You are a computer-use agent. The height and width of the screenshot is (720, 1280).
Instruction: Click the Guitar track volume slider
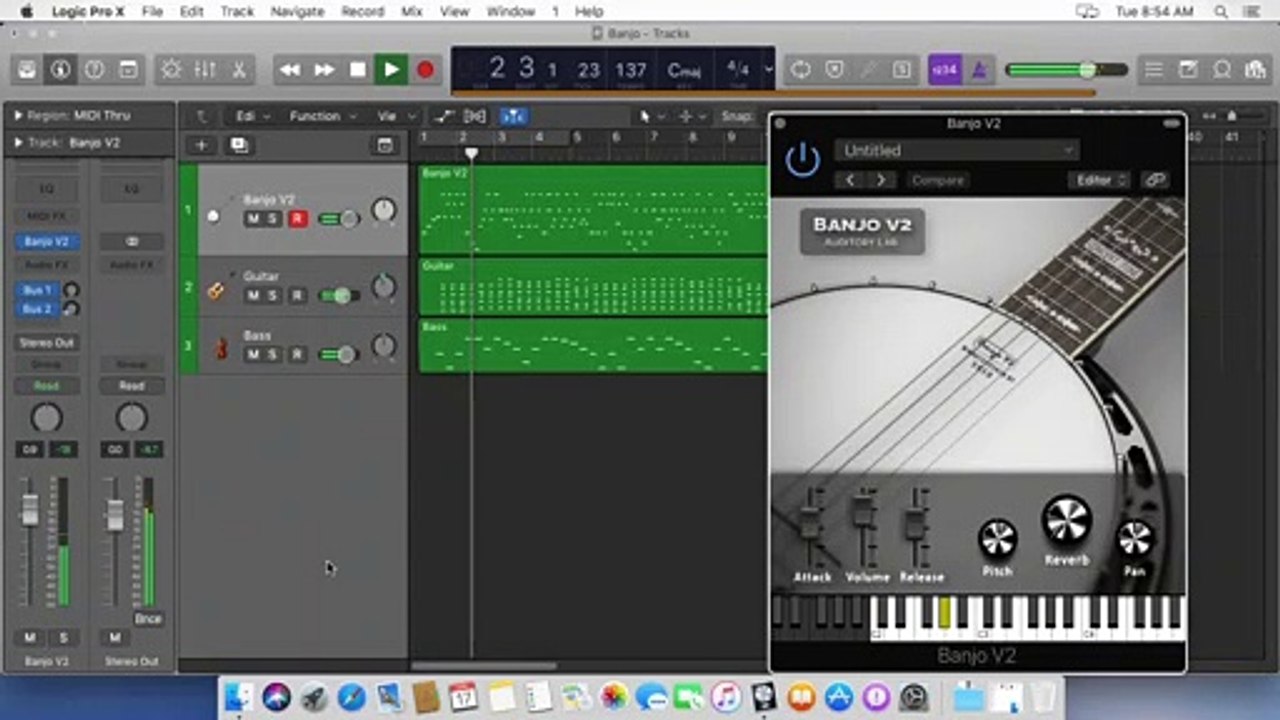(338, 296)
